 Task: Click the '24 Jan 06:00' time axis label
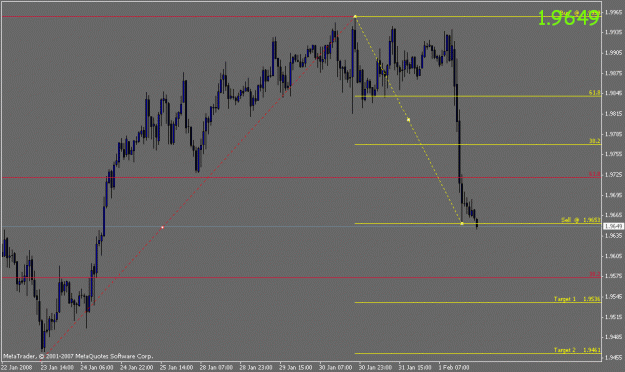96,367
